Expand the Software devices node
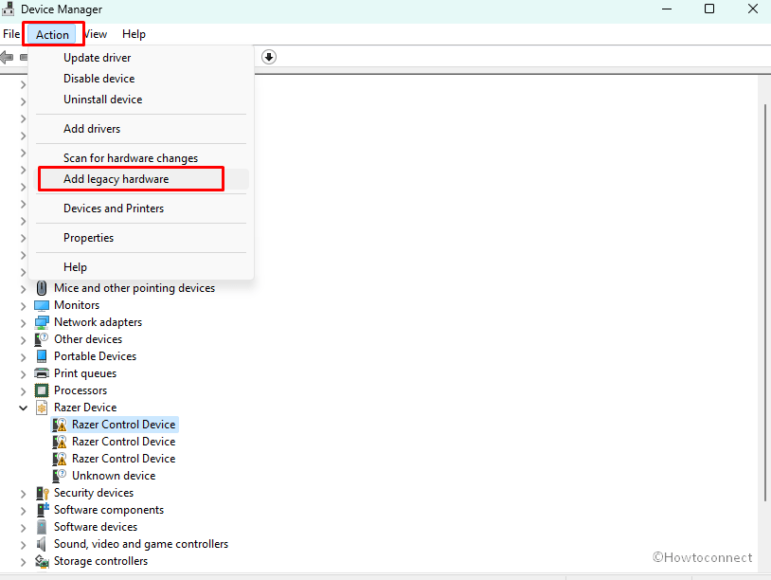771x580 pixels. click(23, 528)
